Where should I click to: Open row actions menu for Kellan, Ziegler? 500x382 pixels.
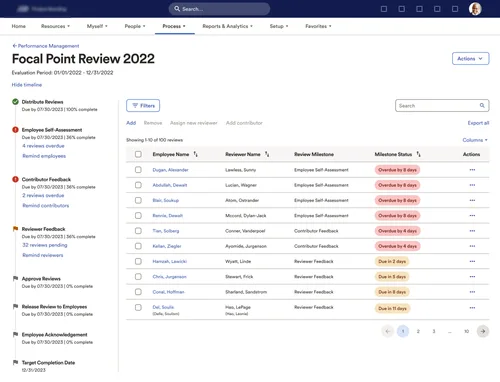click(x=472, y=246)
